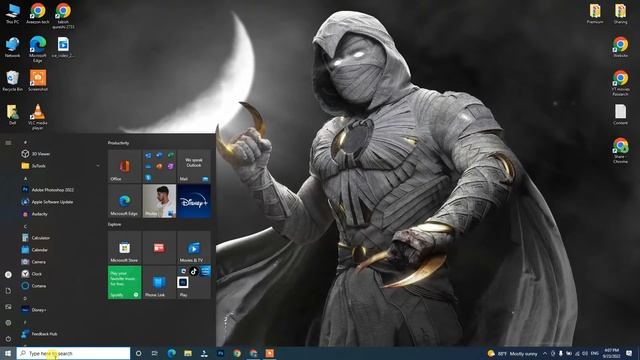Open Power options in Start menu
This screenshot has width=640, height=360.
(x=8, y=339)
